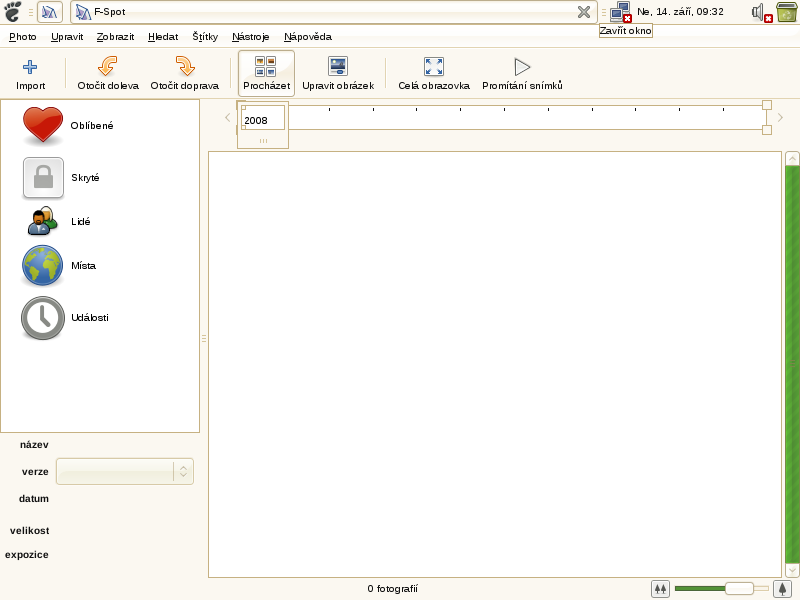The width and height of the screenshot is (800, 600).
Task: Click the scrollbar down arrow
Action: 792,570
